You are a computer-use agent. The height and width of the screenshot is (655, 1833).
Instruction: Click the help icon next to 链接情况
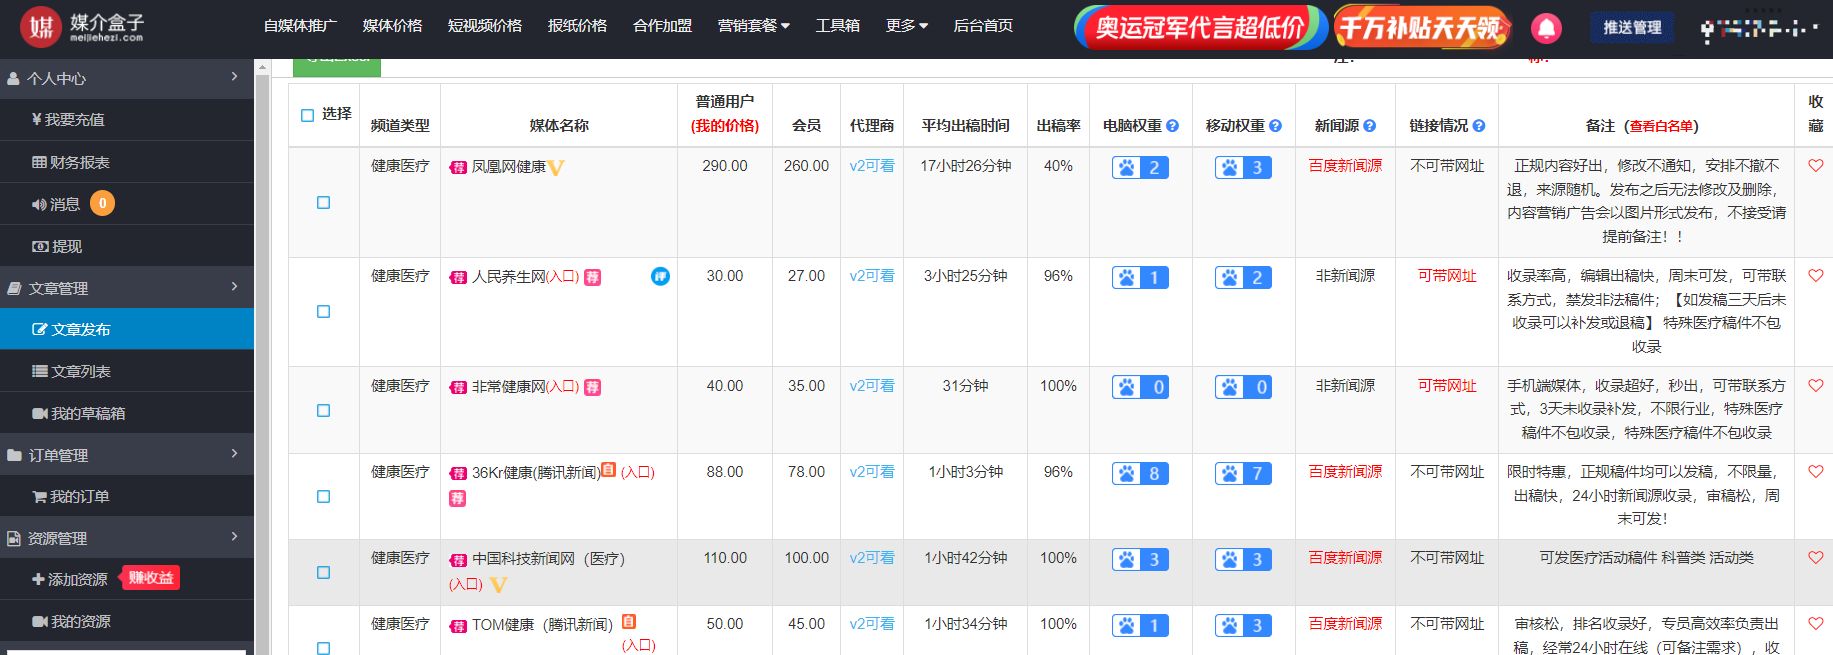tap(1479, 126)
